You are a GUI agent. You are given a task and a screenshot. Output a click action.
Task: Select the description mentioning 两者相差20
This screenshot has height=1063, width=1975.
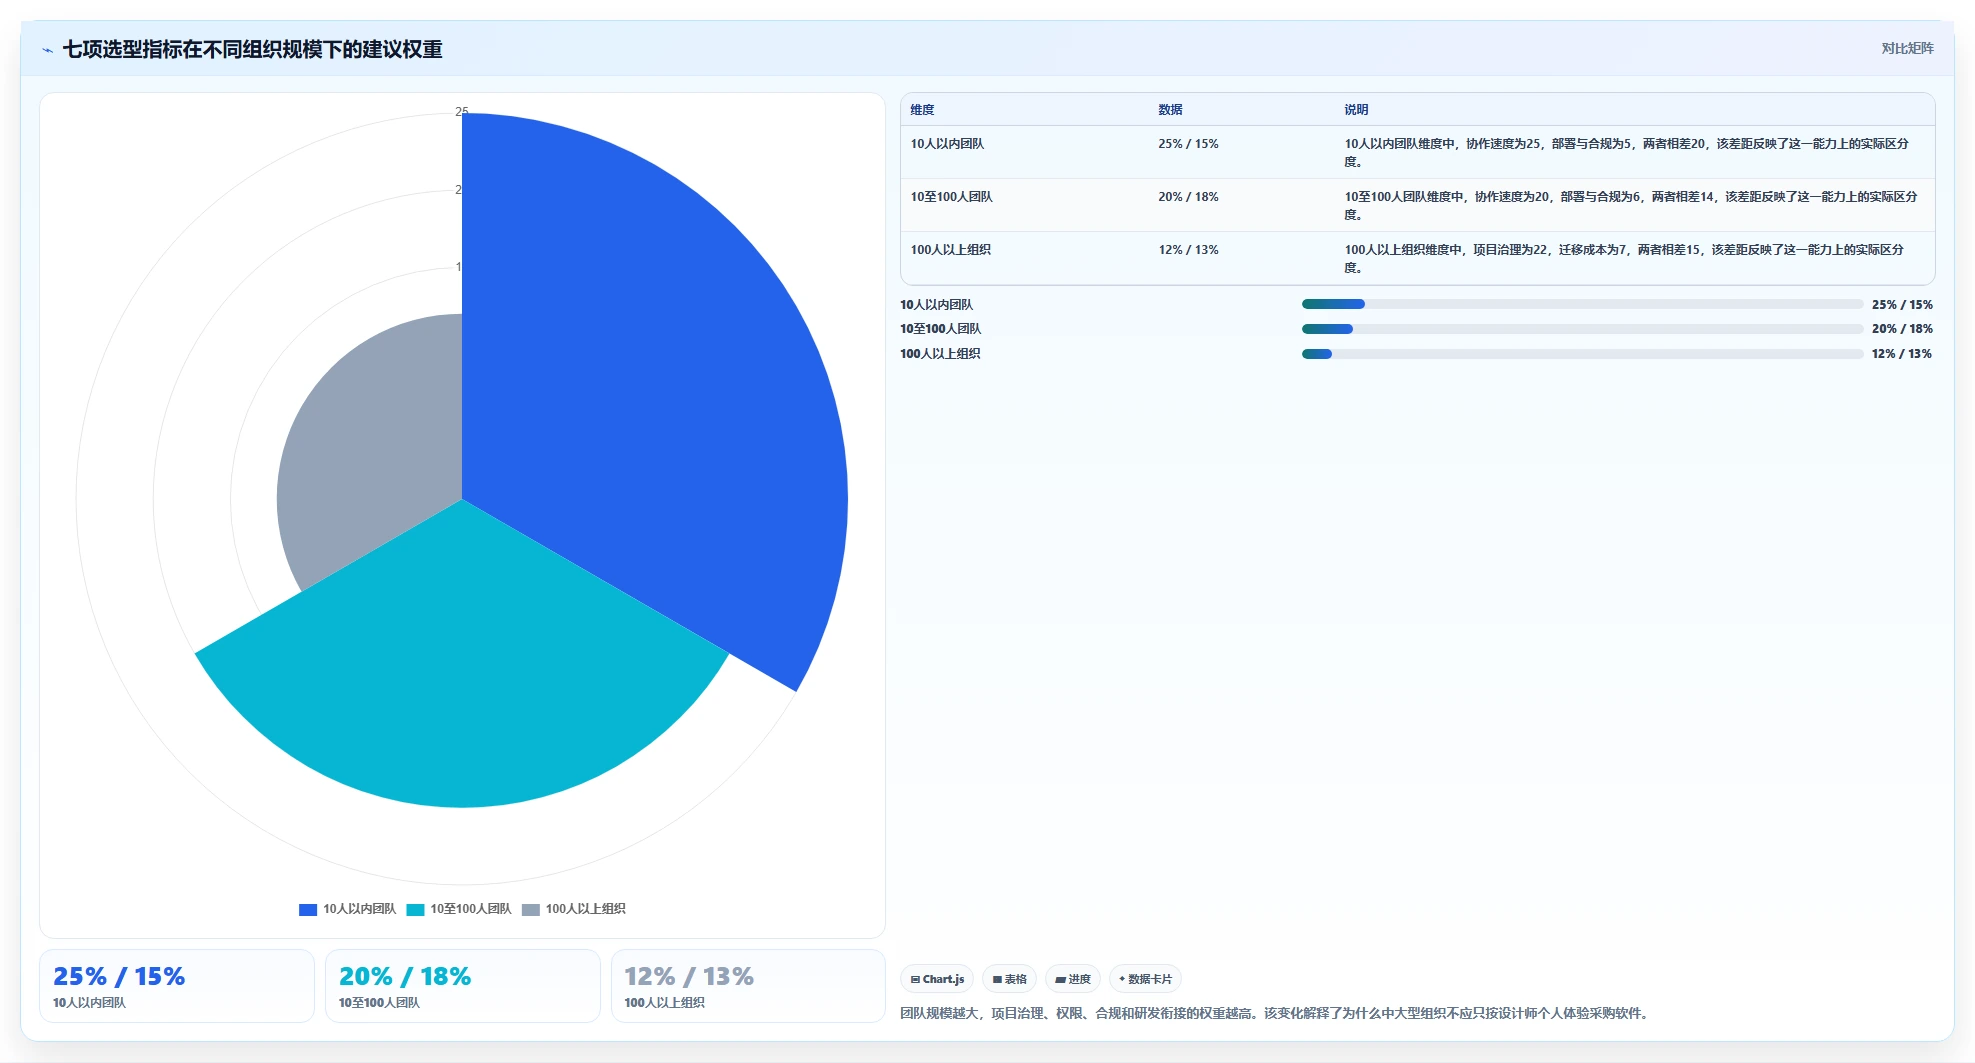click(1627, 152)
